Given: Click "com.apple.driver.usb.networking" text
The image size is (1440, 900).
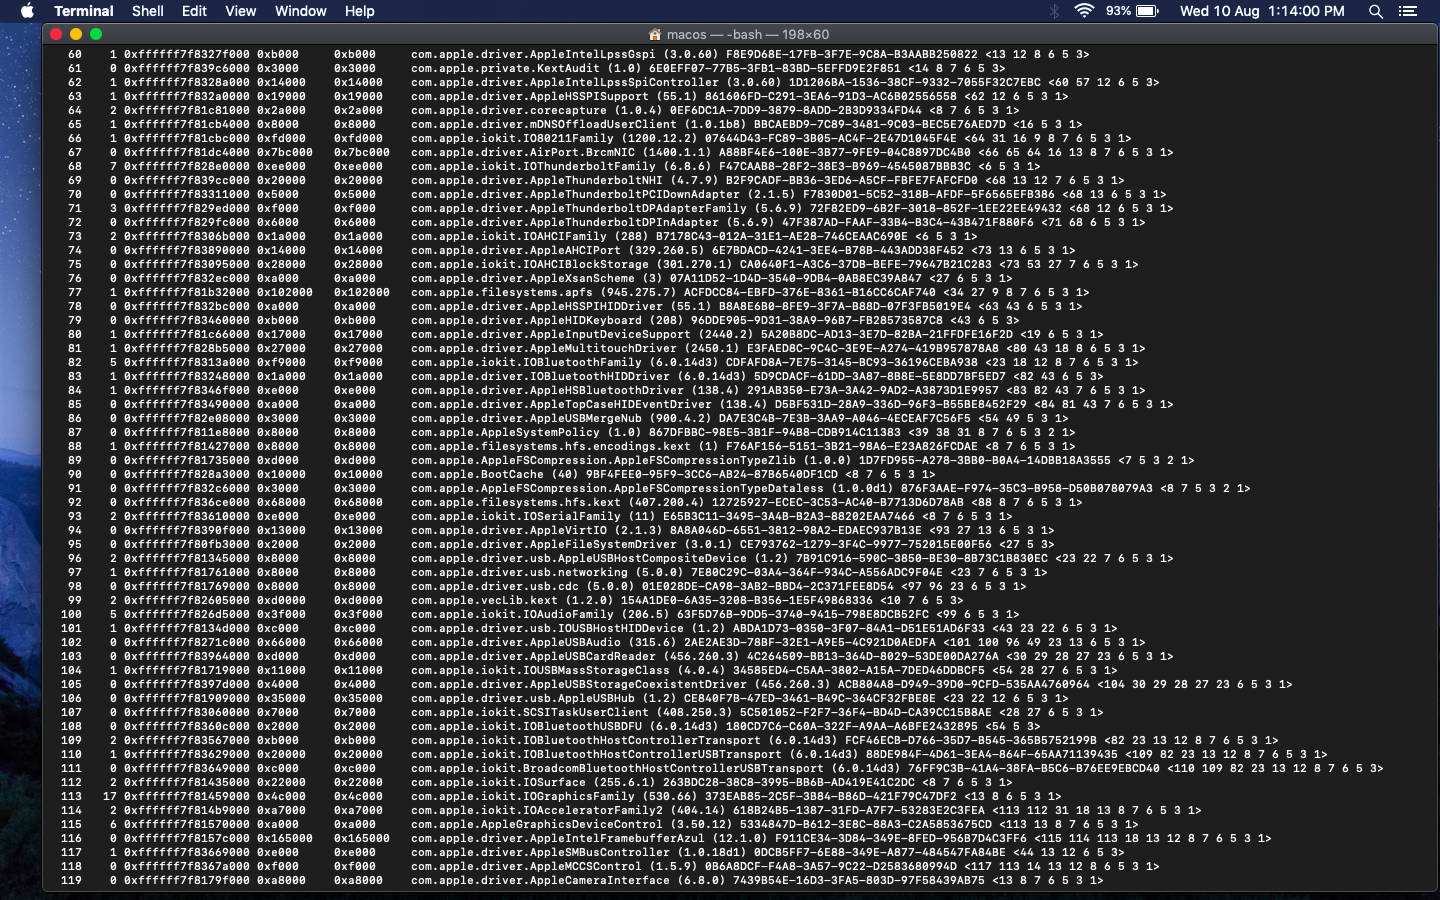Looking at the screenshot, I should [519, 572].
